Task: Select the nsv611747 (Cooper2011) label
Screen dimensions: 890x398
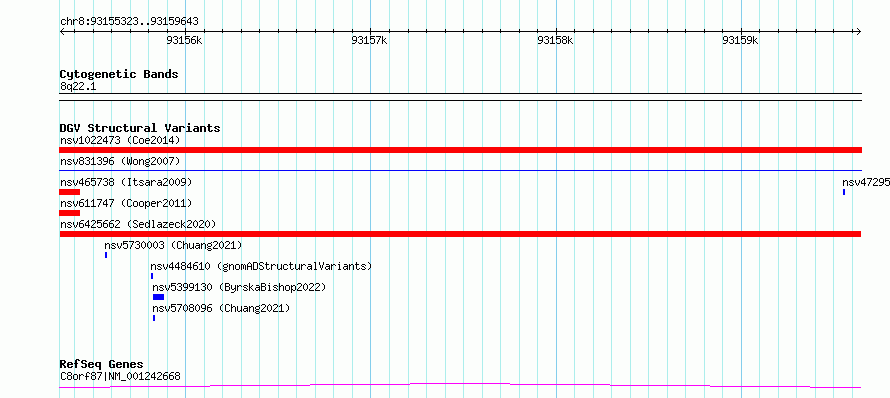Action: (126, 203)
